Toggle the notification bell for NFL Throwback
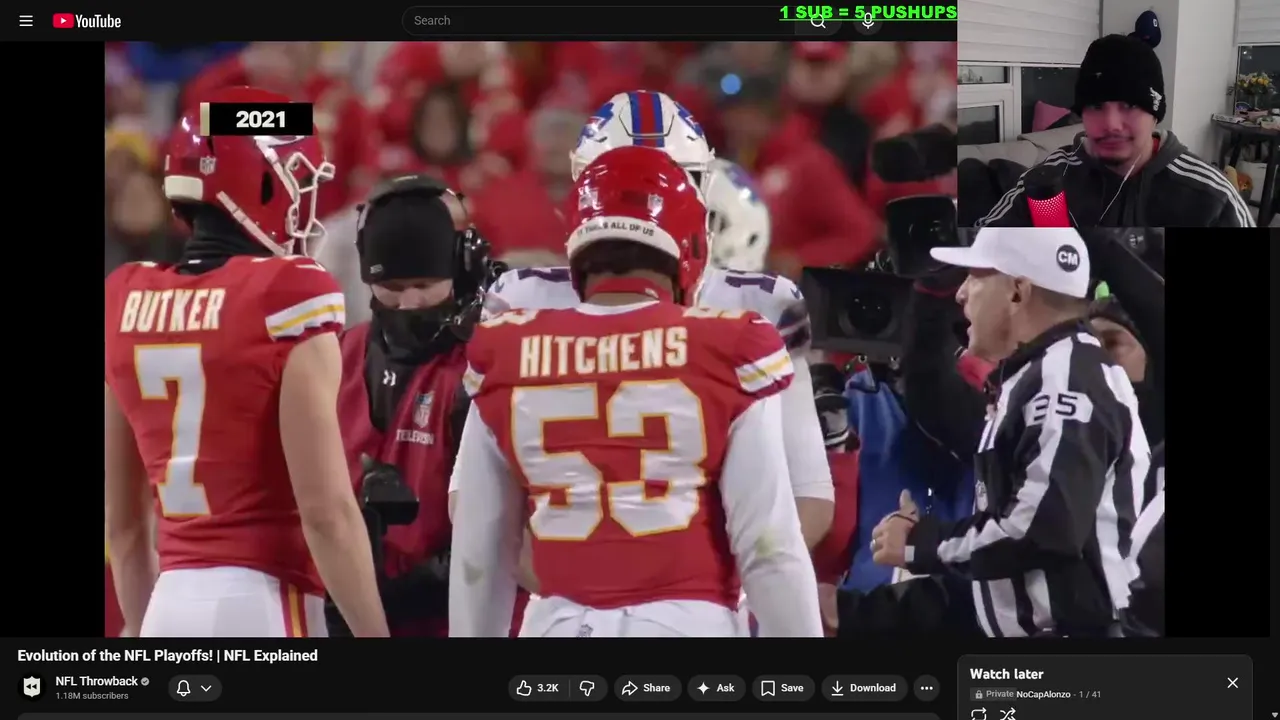Image resolution: width=1280 pixels, height=720 pixels. click(x=184, y=687)
